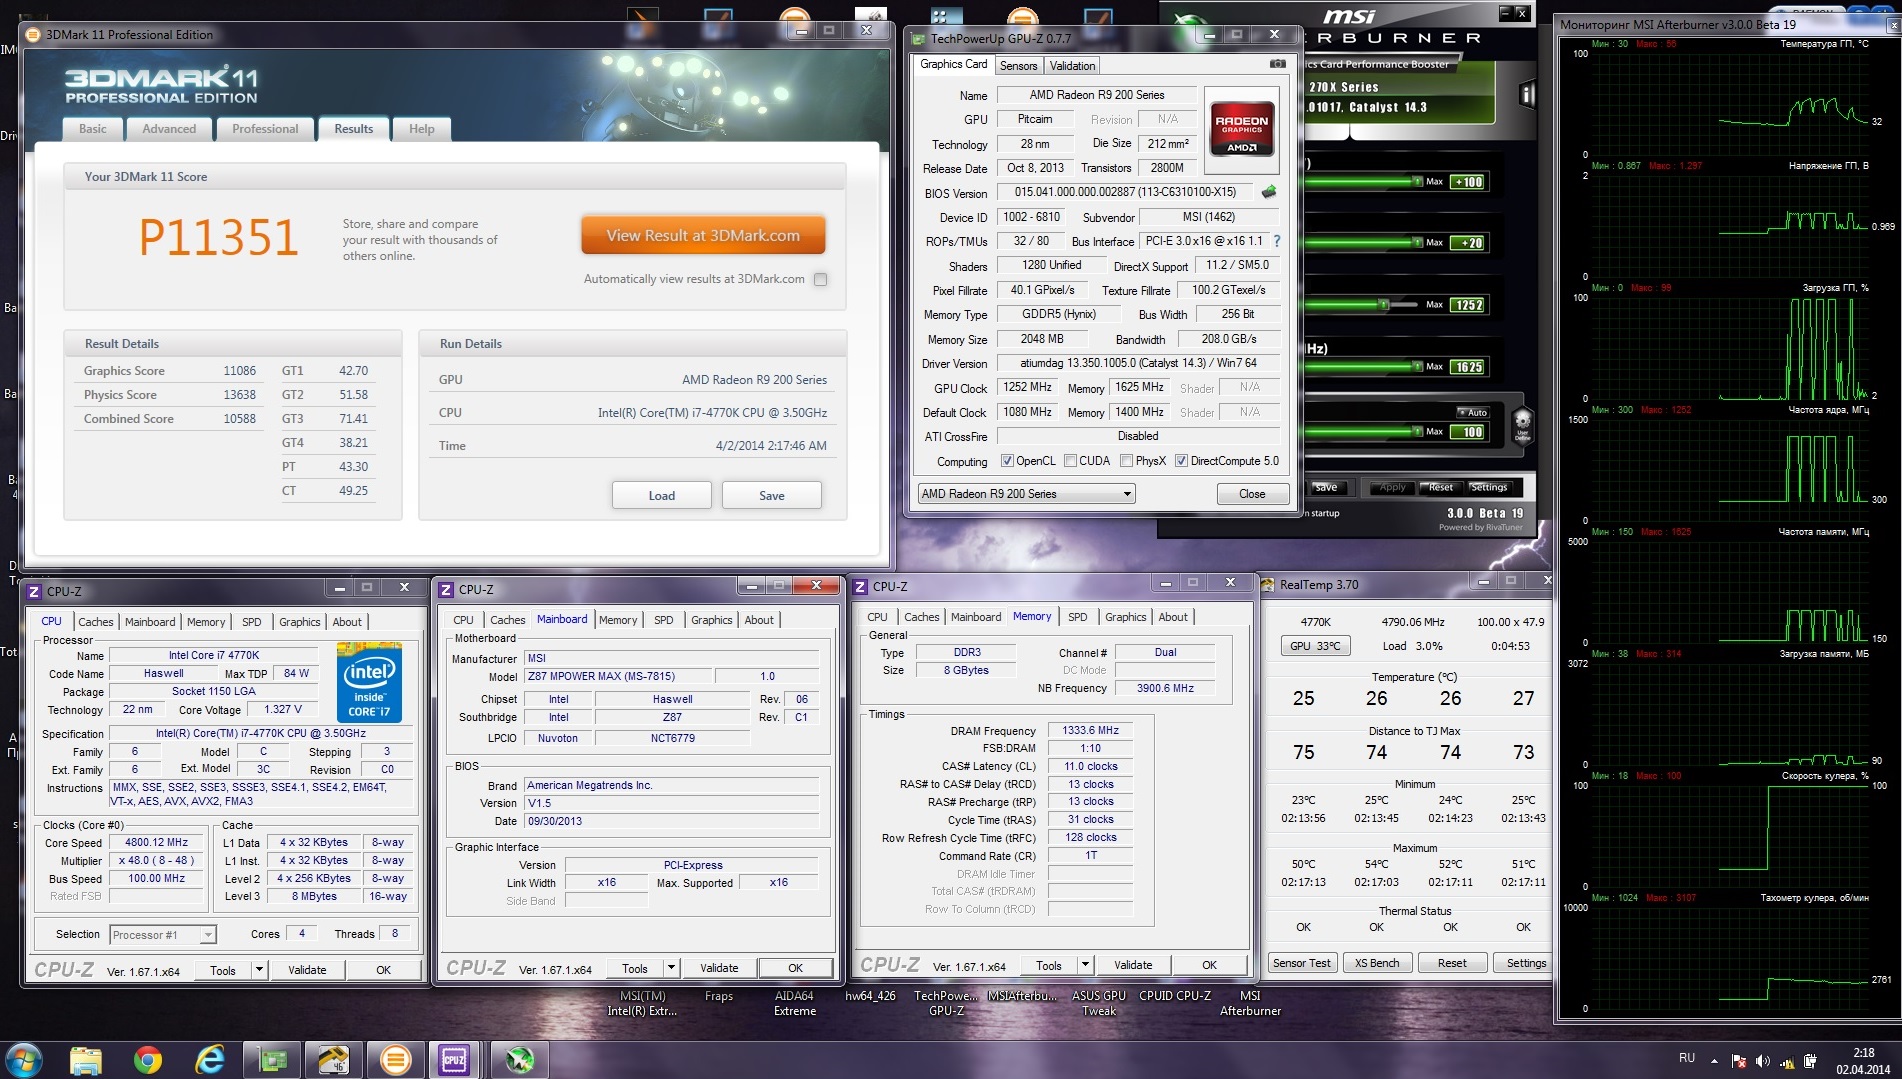The width and height of the screenshot is (1902, 1079).
Task: Expand Tools dropdown arrow in CPU-Z CPU window
Action: click(x=259, y=970)
